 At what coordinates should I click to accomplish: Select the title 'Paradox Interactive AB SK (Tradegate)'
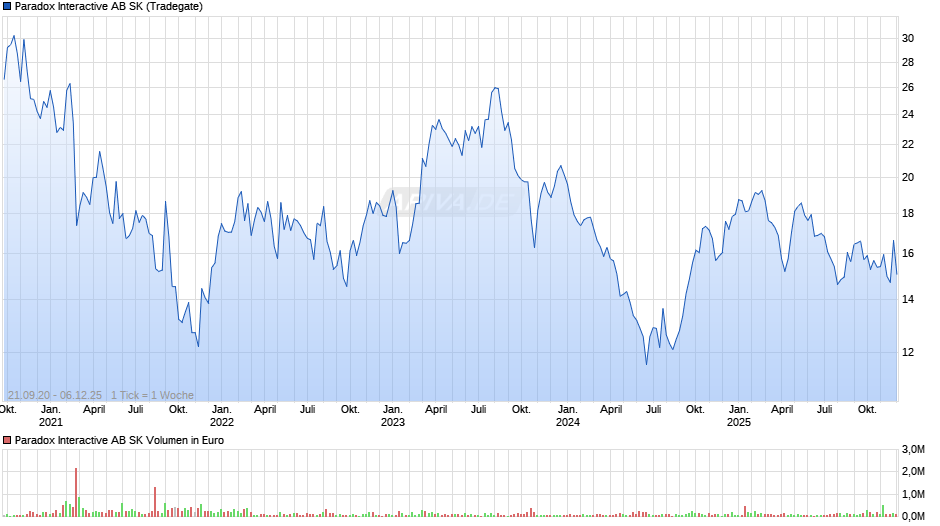click(x=109, y=7)
